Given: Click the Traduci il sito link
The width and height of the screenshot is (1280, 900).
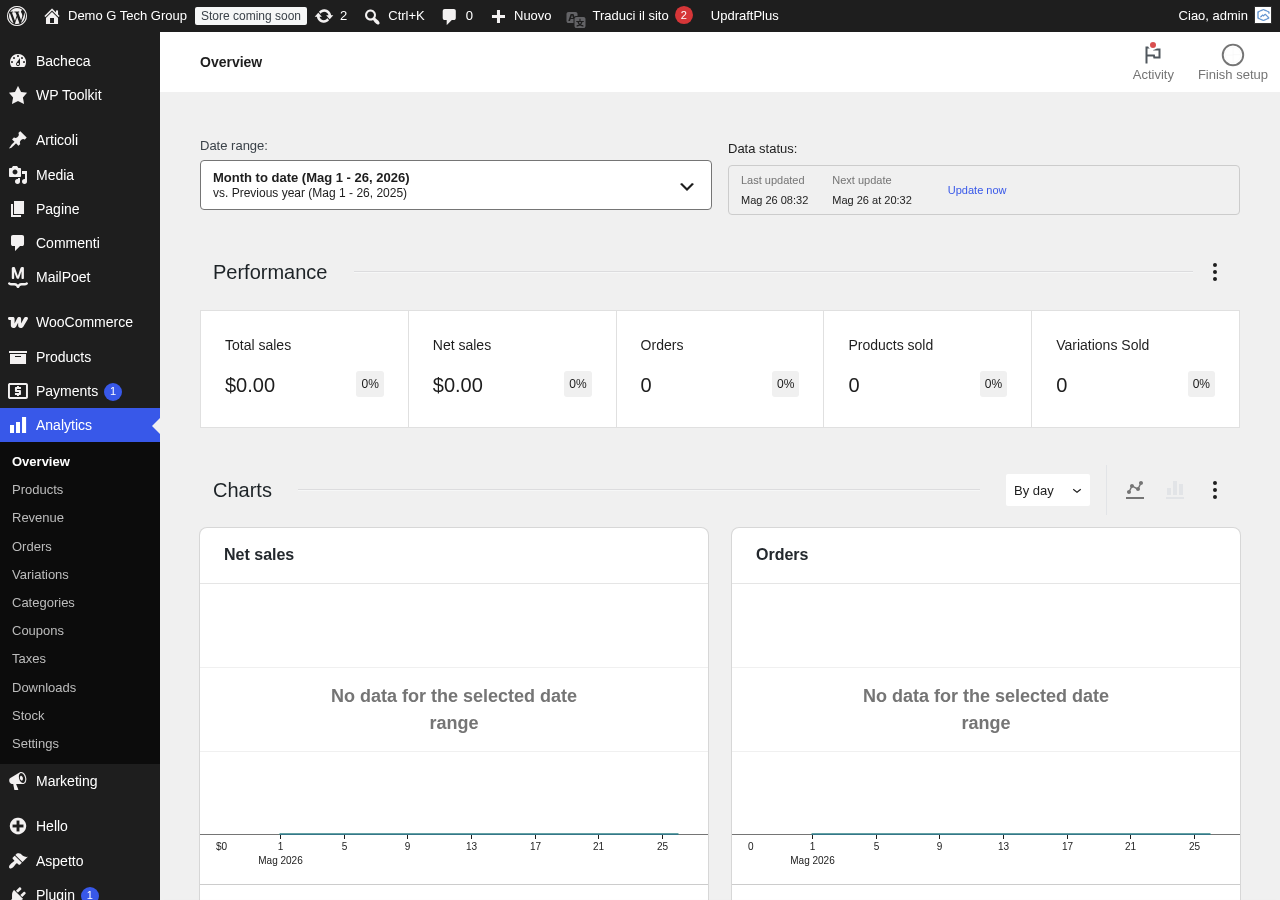Looking at the screenshot, I should point(630,16).
